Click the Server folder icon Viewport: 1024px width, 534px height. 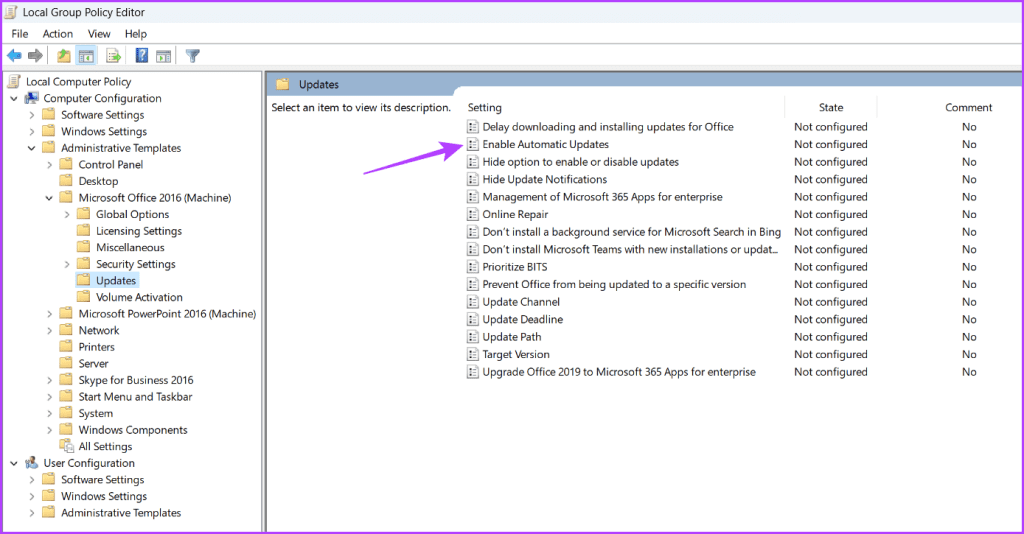pyautogui.click(x=66, y=363)
